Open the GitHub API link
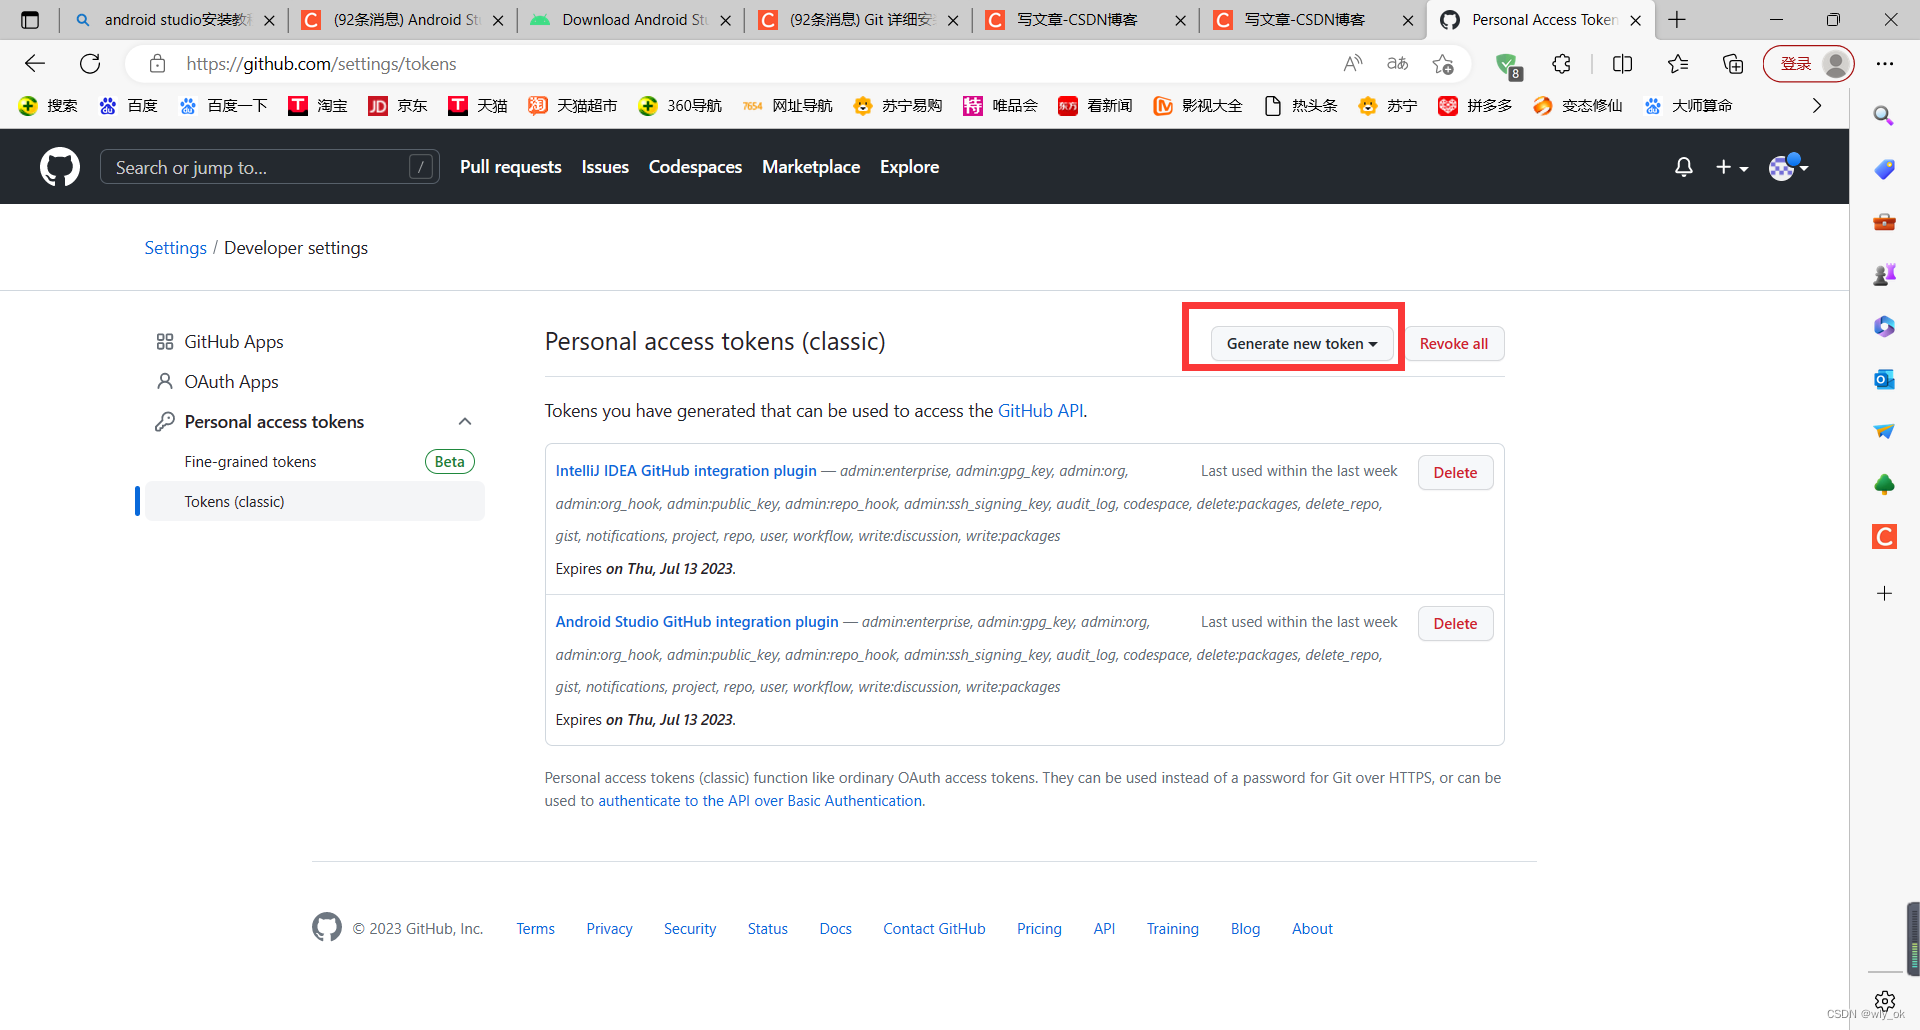 (1039, 410)
